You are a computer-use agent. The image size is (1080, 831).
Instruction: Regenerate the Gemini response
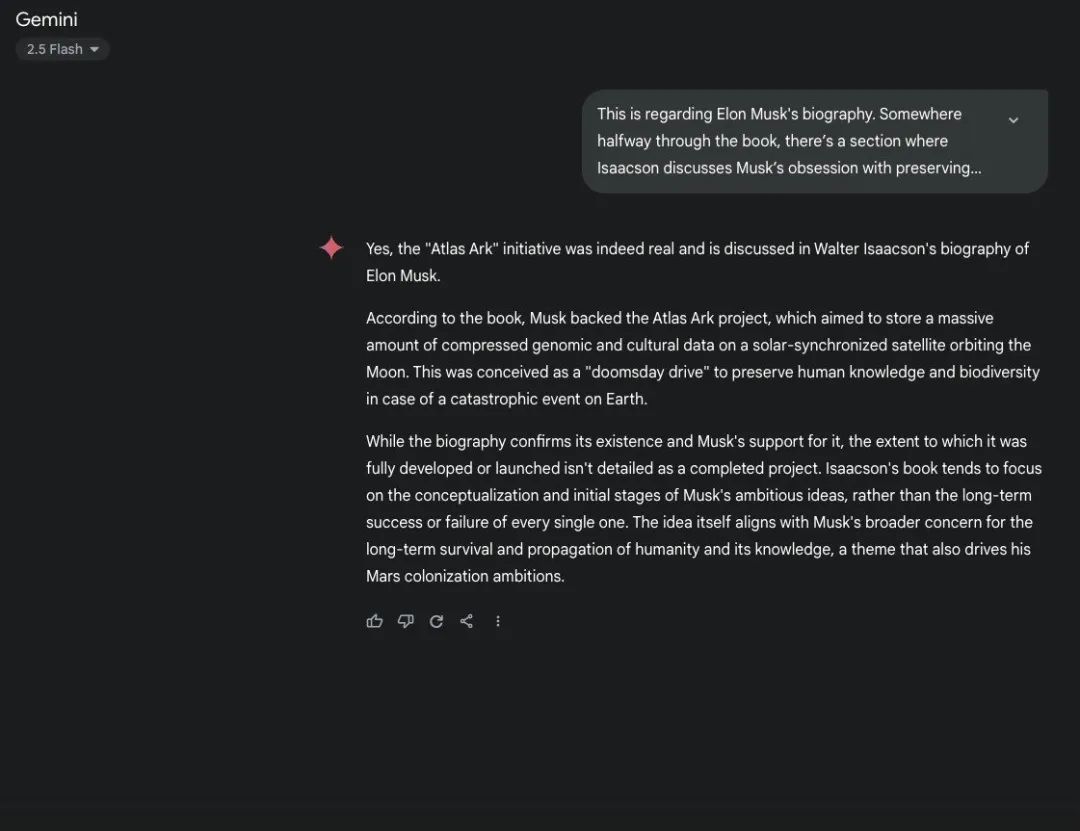436,621
